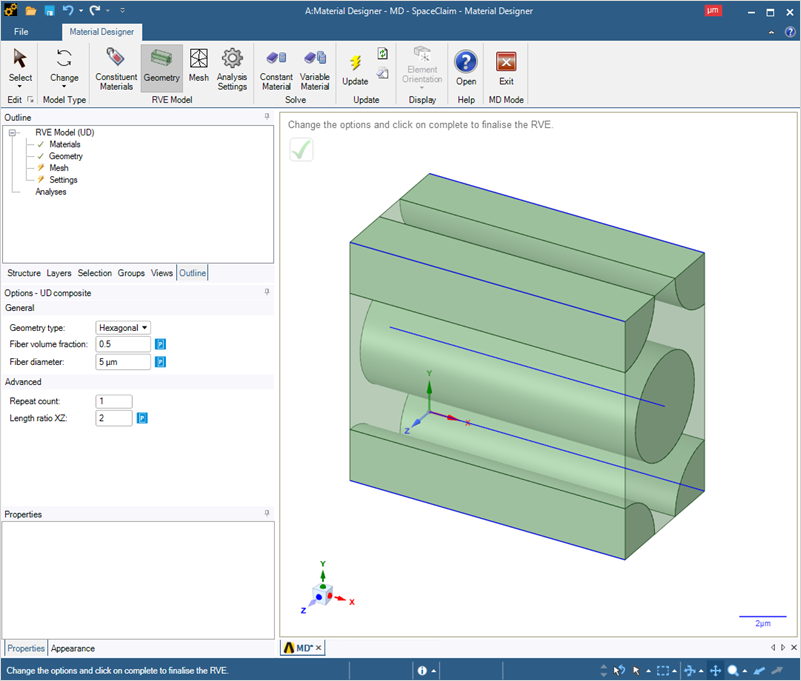This screenshot has width=801, height=681.
Task: Exit Material Designer mode
Action: pyautogui.click(x=506, y=68)
